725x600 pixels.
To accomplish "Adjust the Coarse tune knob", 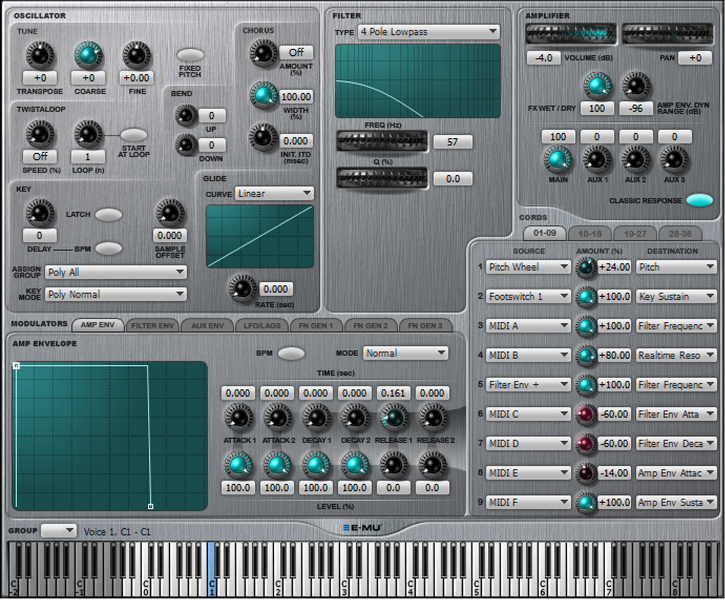I will coord(88,55).
